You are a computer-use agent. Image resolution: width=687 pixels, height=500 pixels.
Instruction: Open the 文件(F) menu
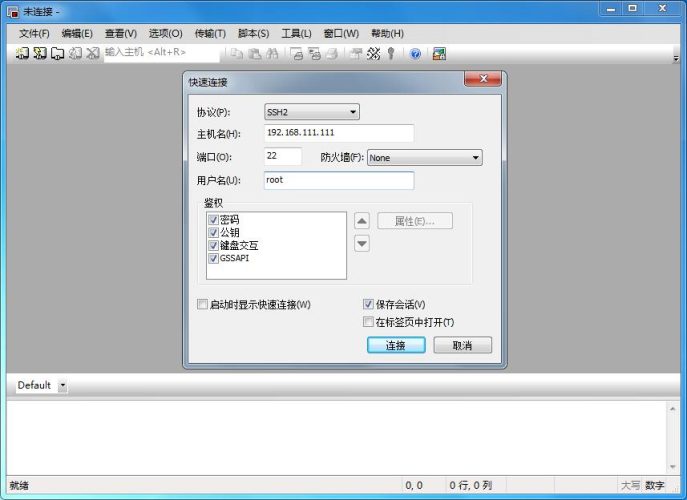pos(34,33)
